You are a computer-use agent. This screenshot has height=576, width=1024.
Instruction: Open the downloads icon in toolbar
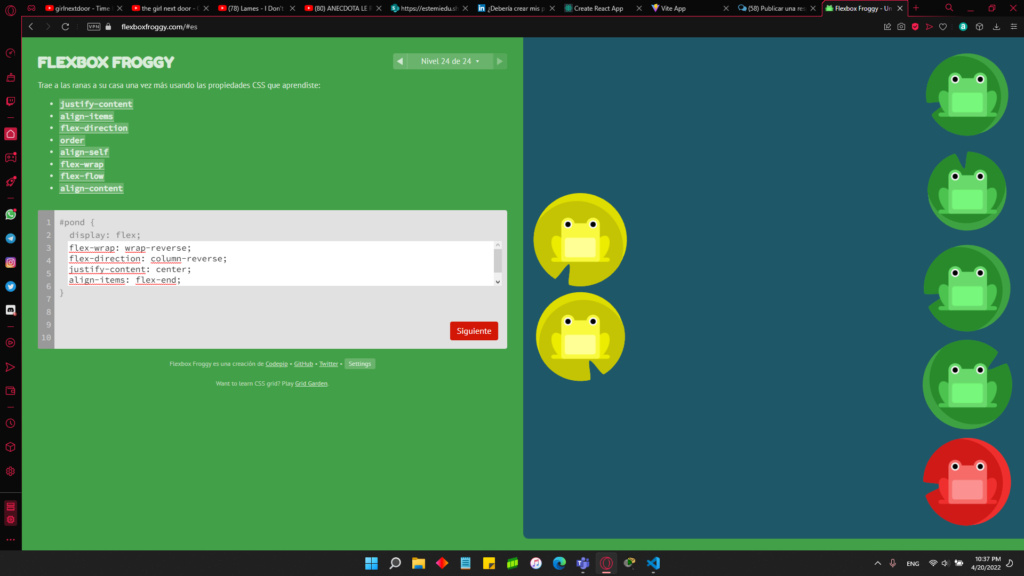[997, 27]
